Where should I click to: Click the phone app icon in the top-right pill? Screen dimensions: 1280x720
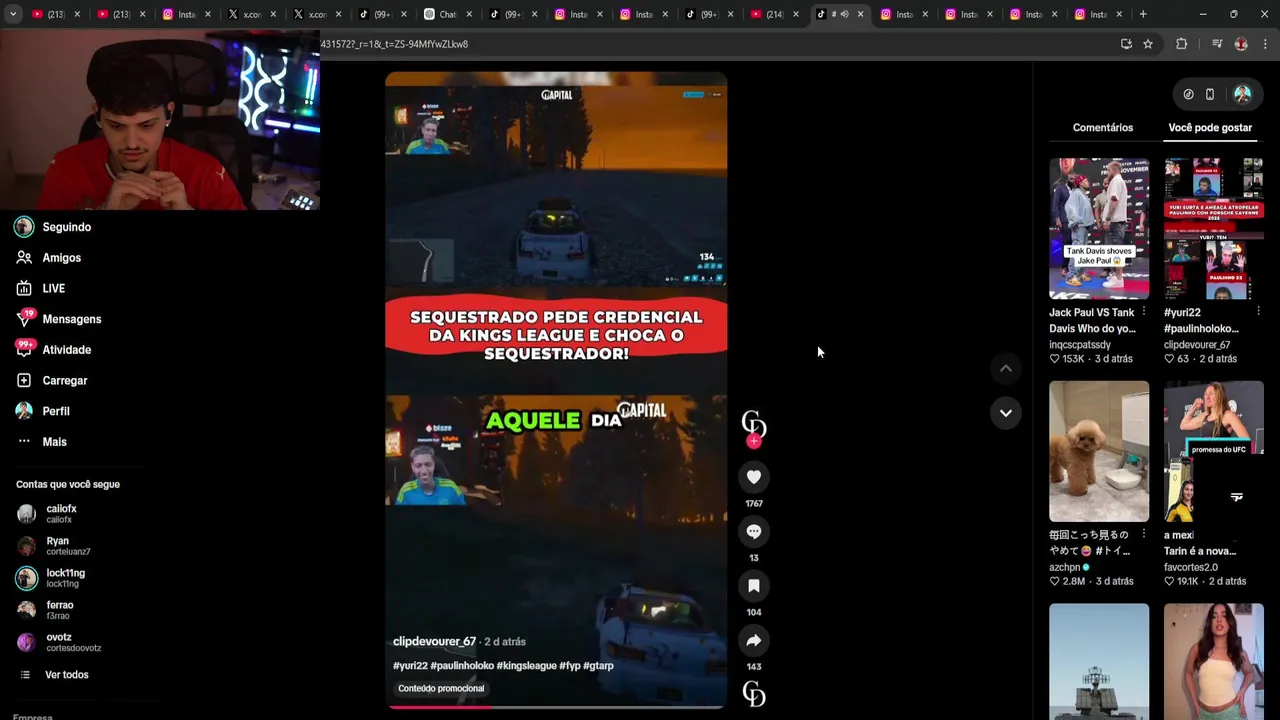pos(1210,94)
